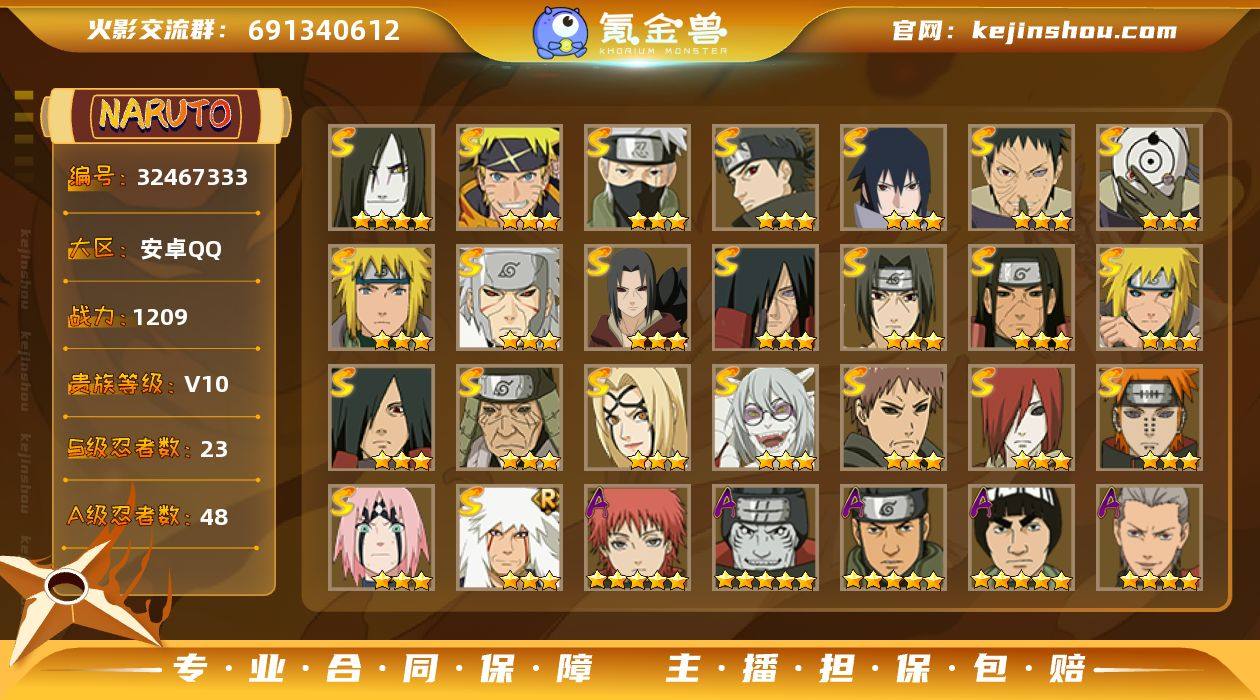Select the blue-skinned Kisame A-rank portrait
Screen dimensions: 1260x700
(x=766, y=538)
